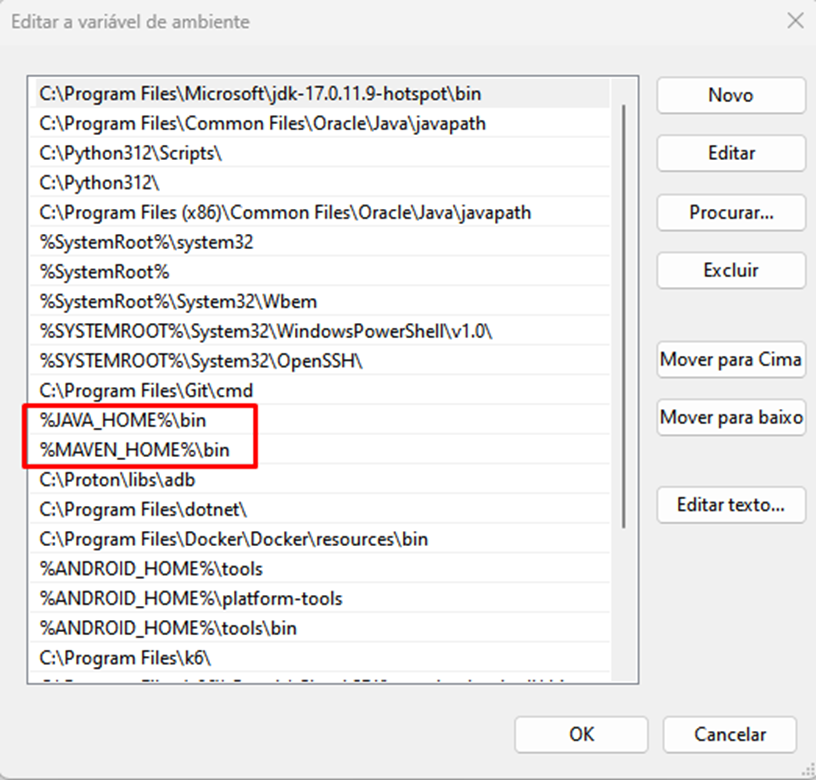The height and width of the screenshot is (780, 816).
Task: Click the Editar button
Action: point(731,154)
